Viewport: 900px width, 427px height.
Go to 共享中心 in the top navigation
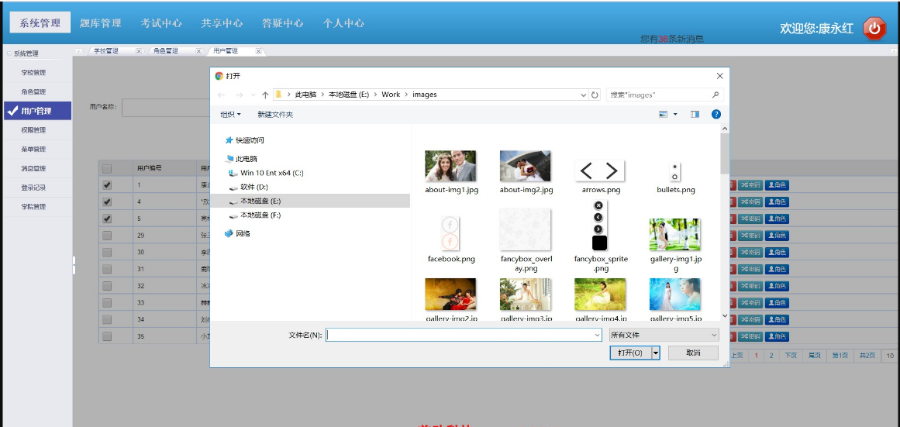[x=222, y=24]
